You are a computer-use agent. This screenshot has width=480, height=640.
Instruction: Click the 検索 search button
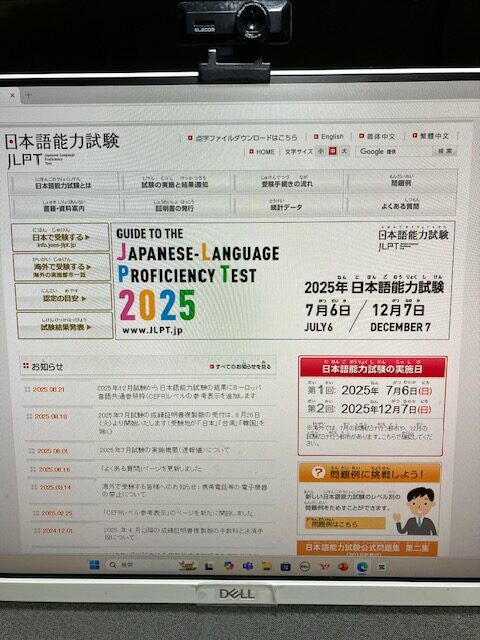tap(445, 151)
